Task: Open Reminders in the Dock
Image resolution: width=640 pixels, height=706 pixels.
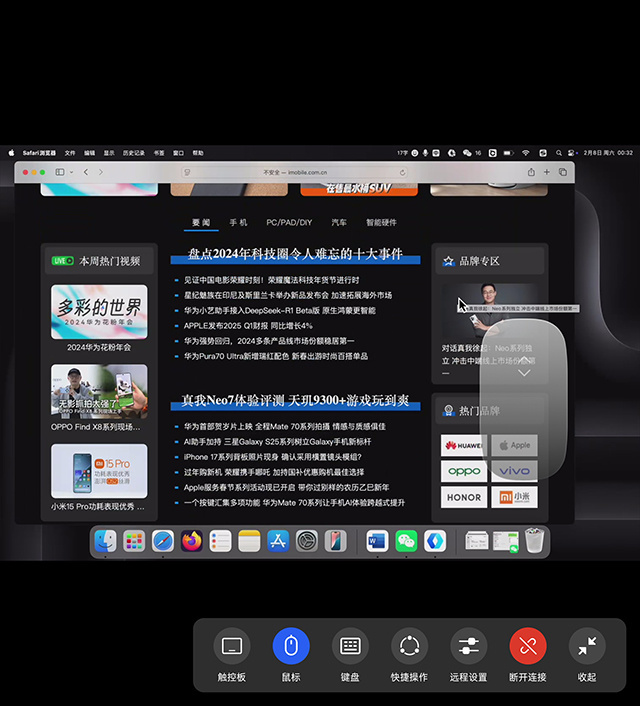Action: [220, 541]
